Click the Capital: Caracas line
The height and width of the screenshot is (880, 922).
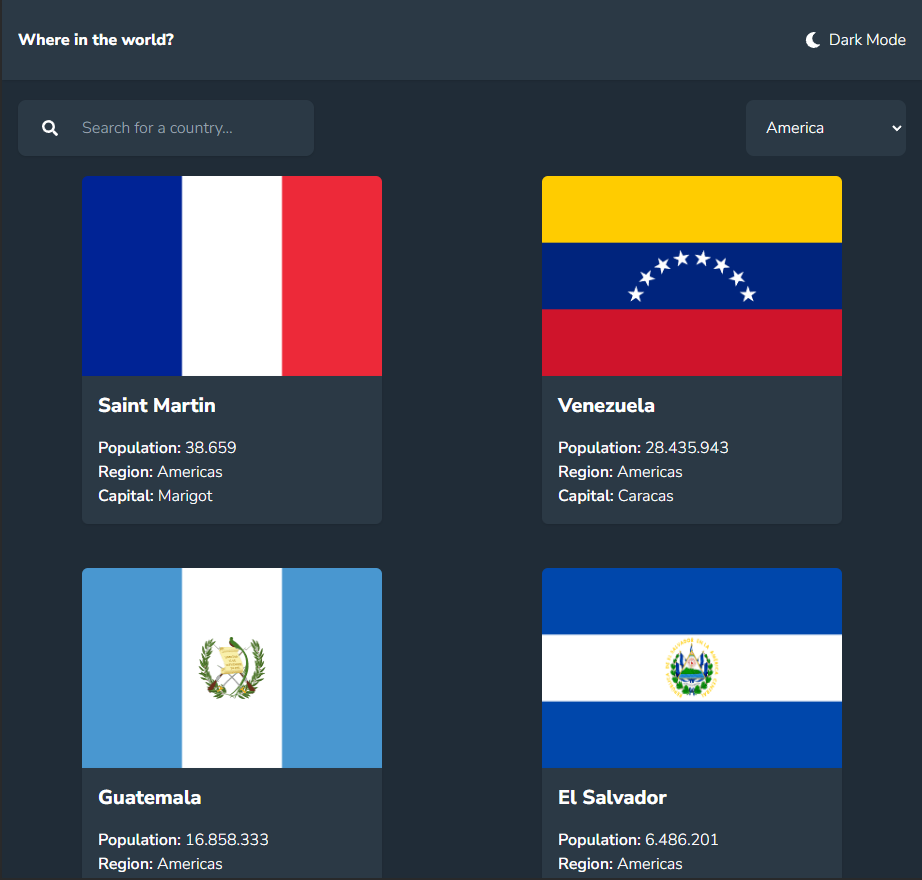(616, 495)
